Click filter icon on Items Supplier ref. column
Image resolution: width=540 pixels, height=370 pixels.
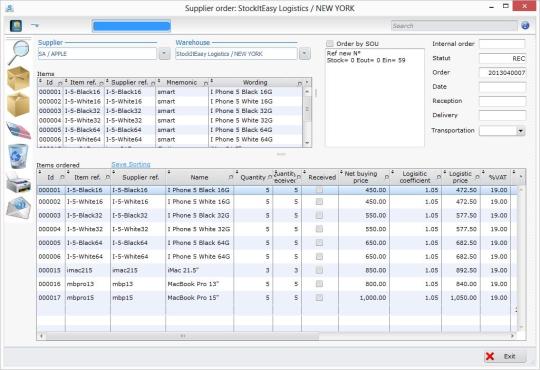pos(153,83)
